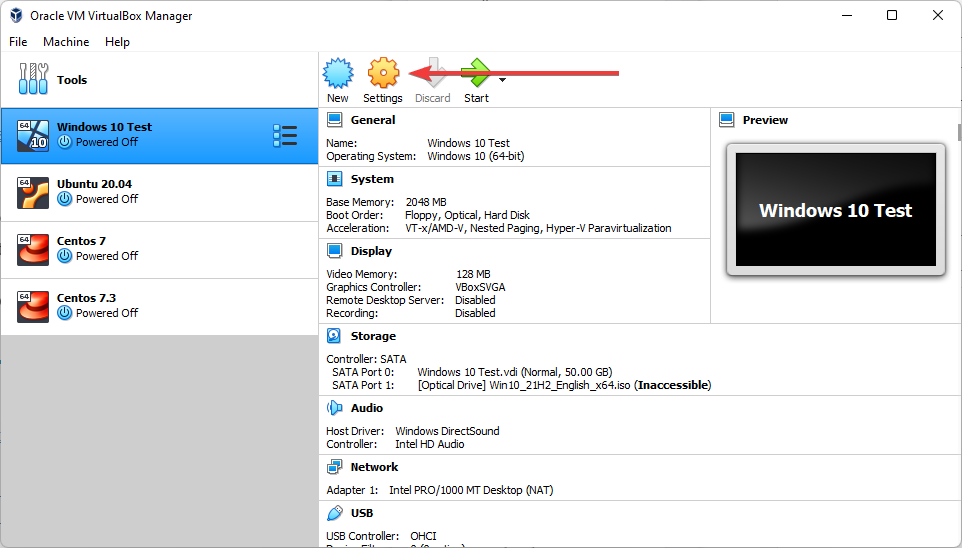Click the Win10_21H2_English_x64.iso optical drive entry
This screenshot has height=548, width=962.
[x=564, y=385]
